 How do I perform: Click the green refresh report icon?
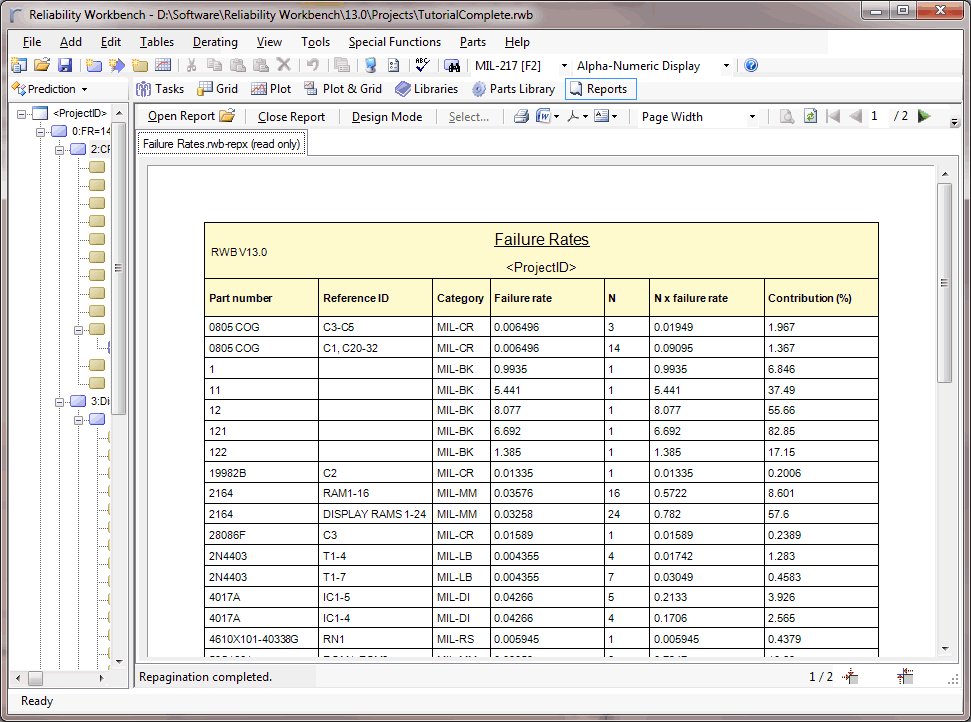(x=810, y=117)
